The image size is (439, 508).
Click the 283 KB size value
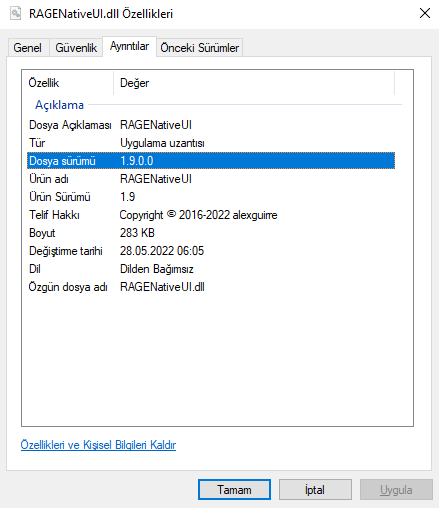tap(137, 233)
